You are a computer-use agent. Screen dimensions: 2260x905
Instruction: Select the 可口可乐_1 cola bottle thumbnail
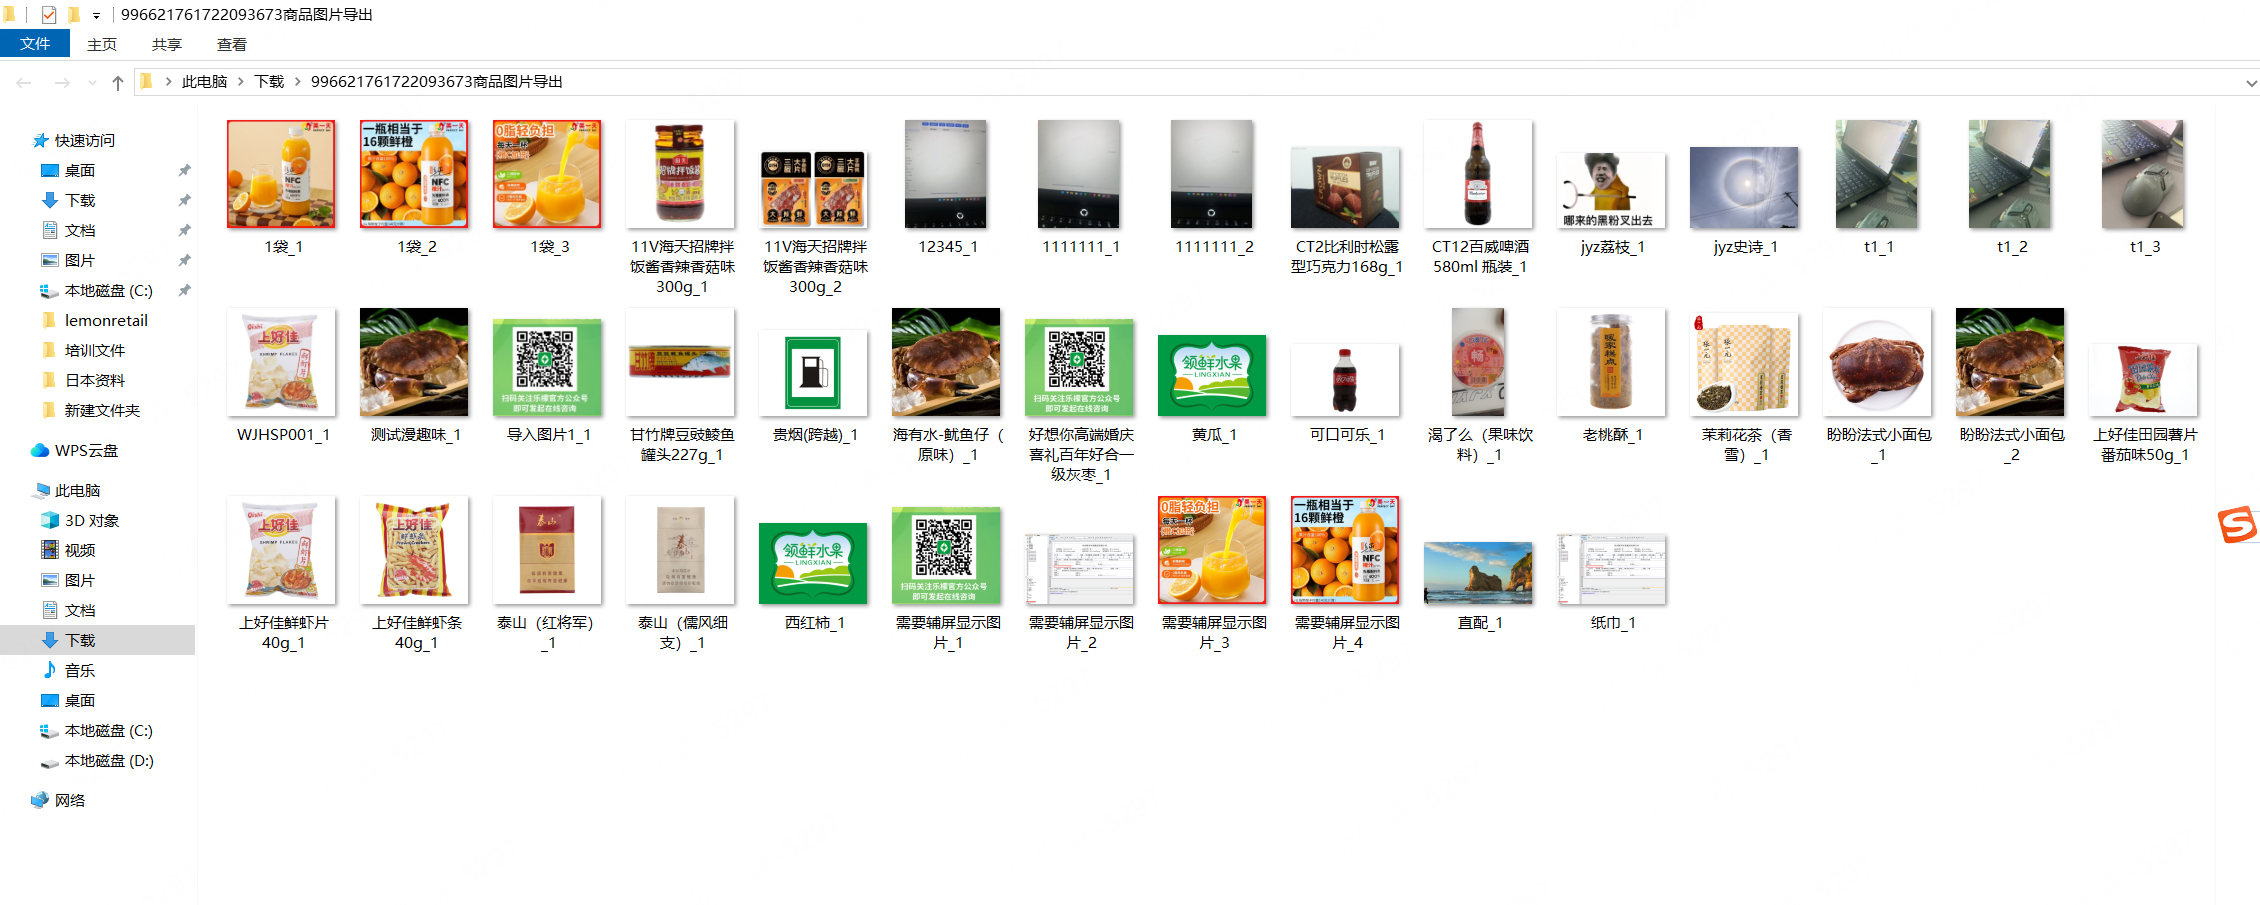(x=1345, y=380)
